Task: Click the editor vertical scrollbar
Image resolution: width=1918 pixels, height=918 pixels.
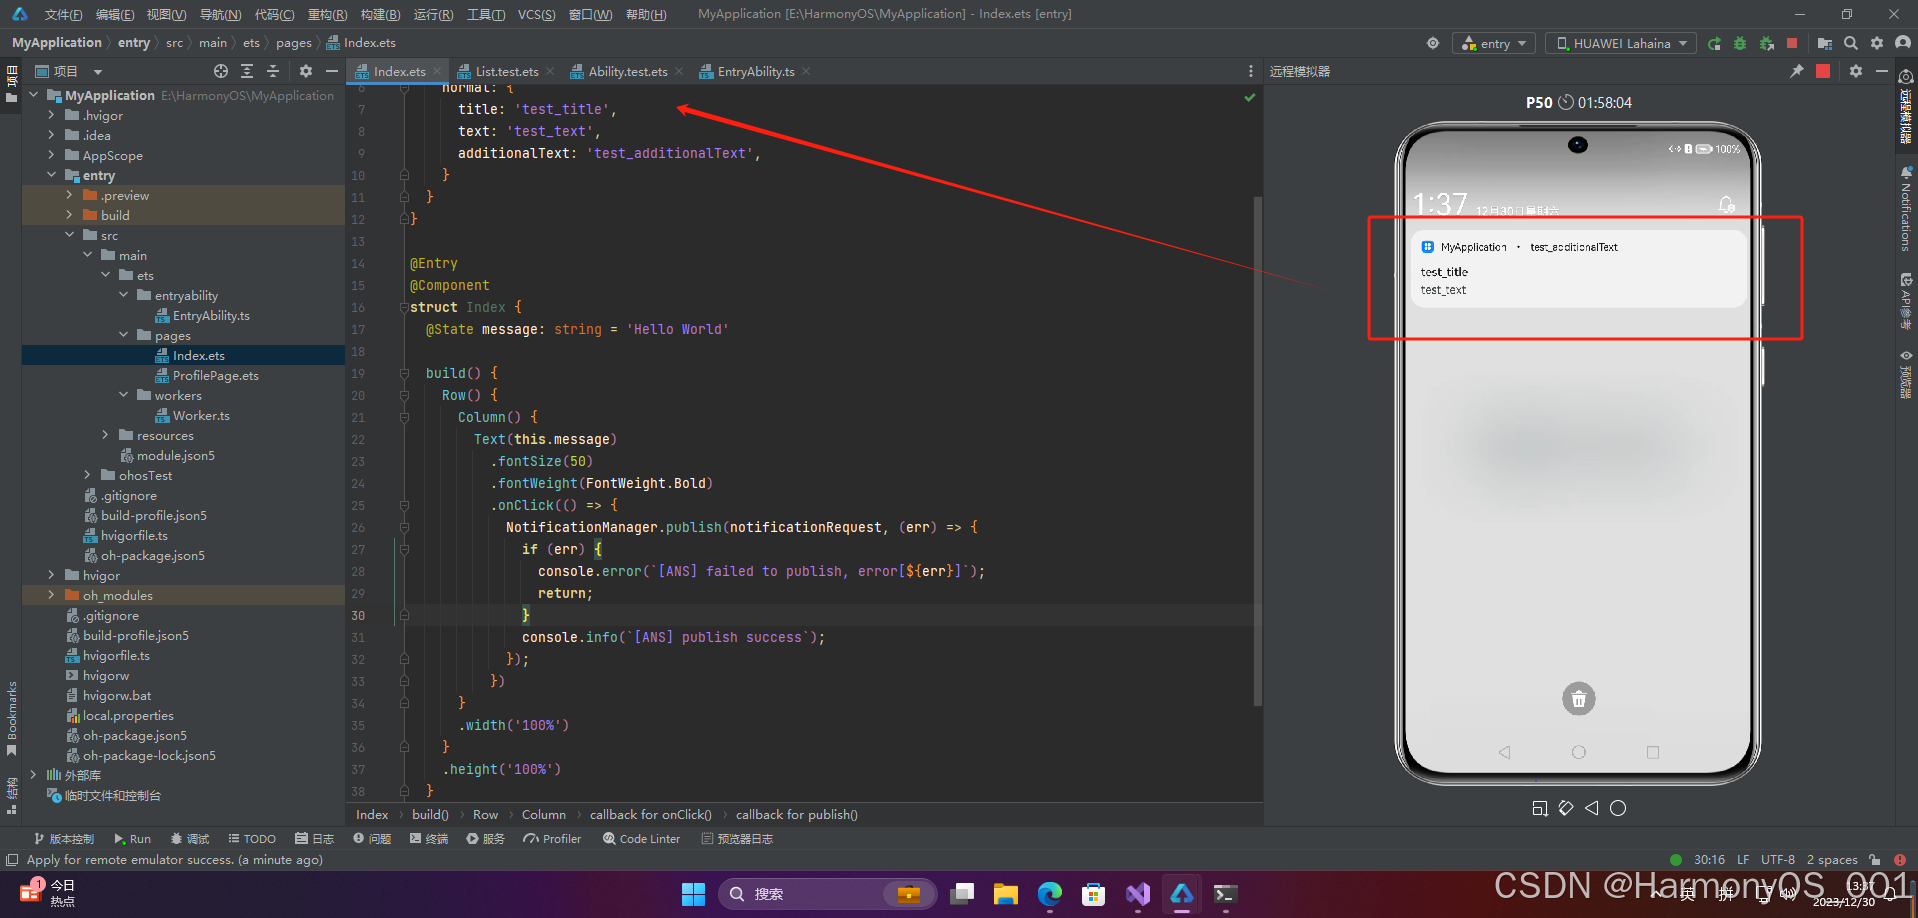Action: pyautogui.click(x=1257, y=450)
